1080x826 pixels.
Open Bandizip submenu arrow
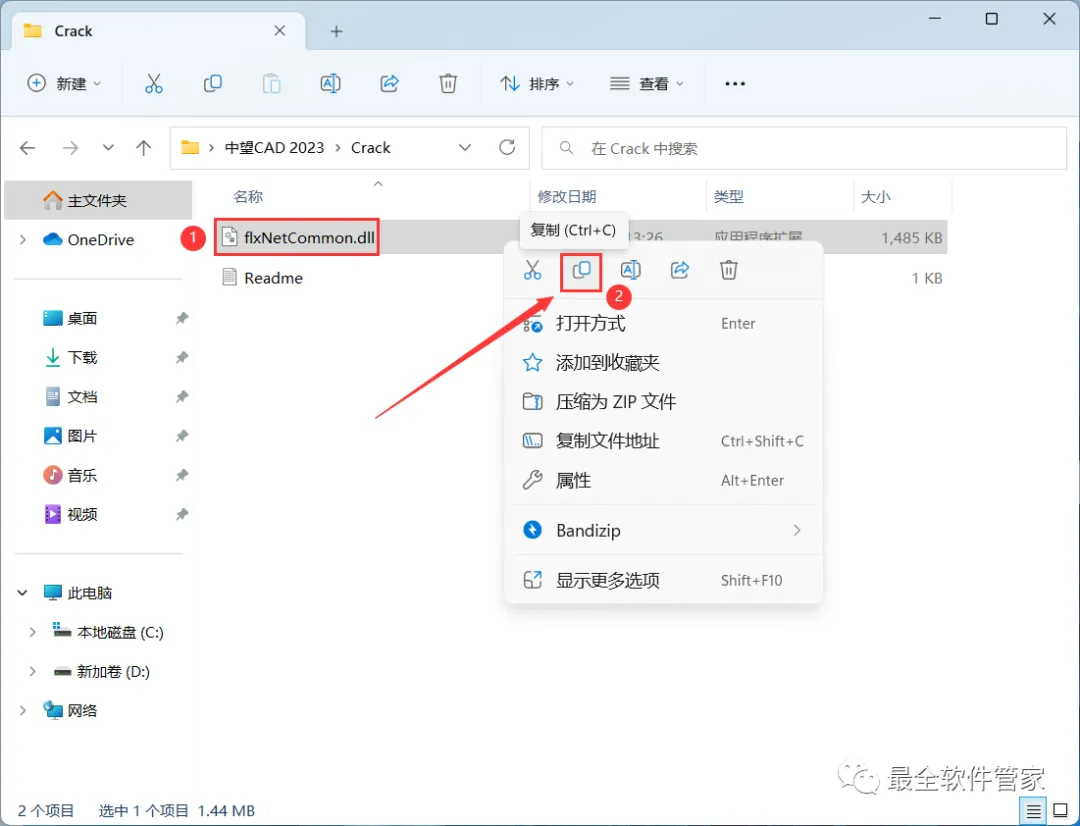(797, 530)
